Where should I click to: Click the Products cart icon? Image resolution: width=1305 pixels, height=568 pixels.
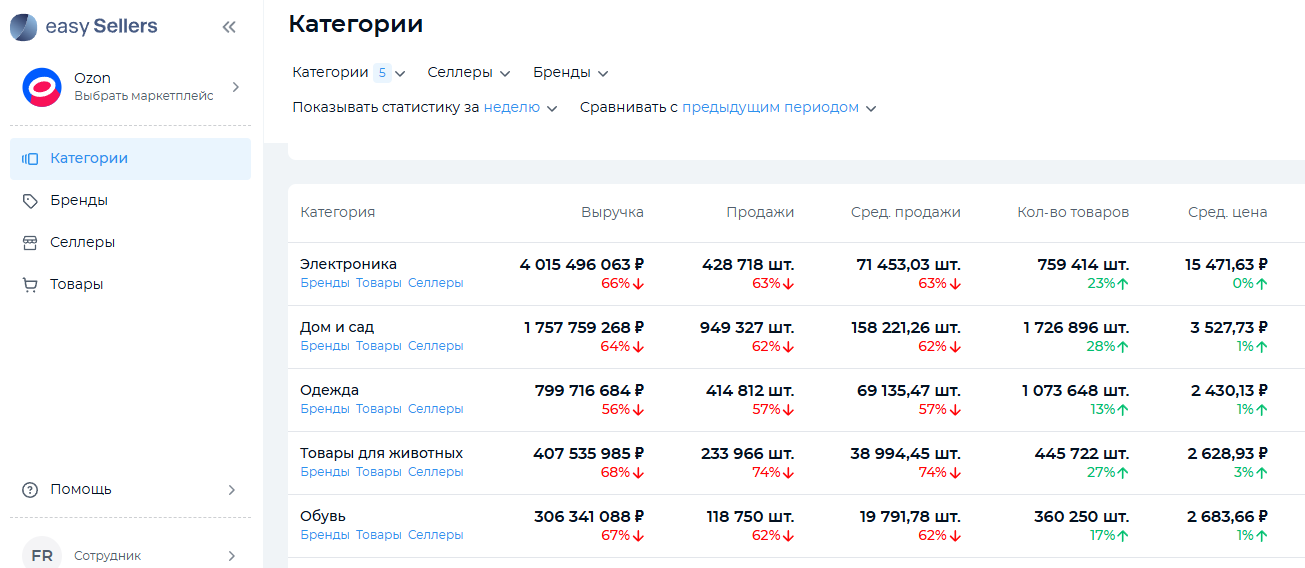point(30,285)
